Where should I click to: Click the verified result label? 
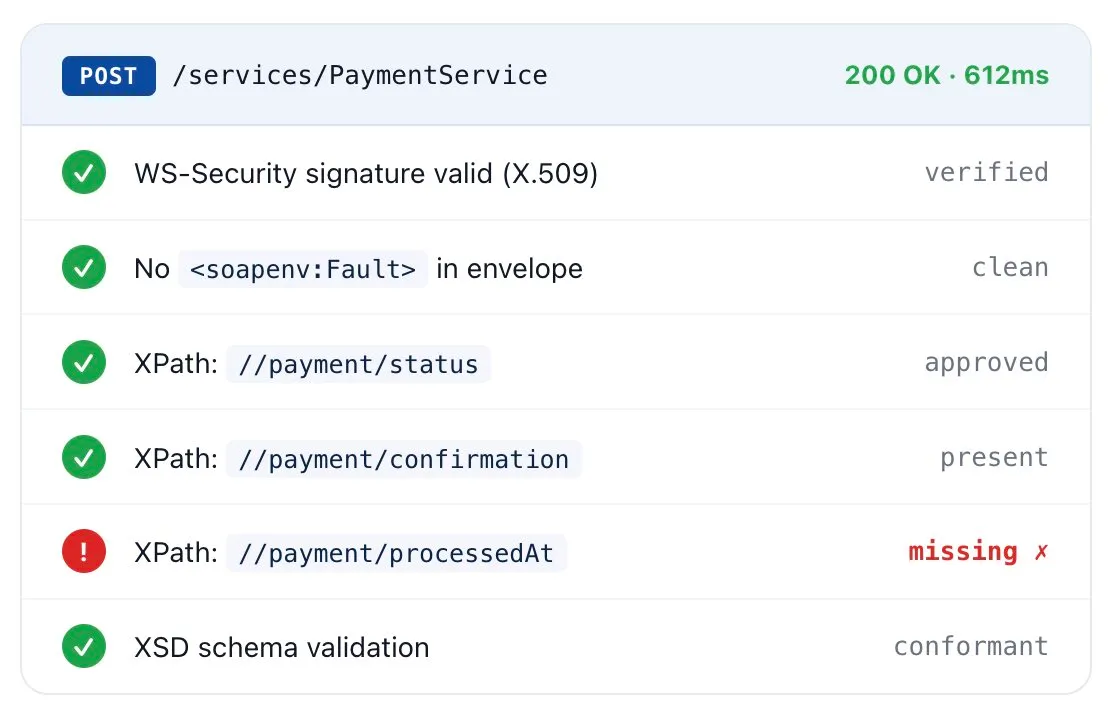point(987,172)
